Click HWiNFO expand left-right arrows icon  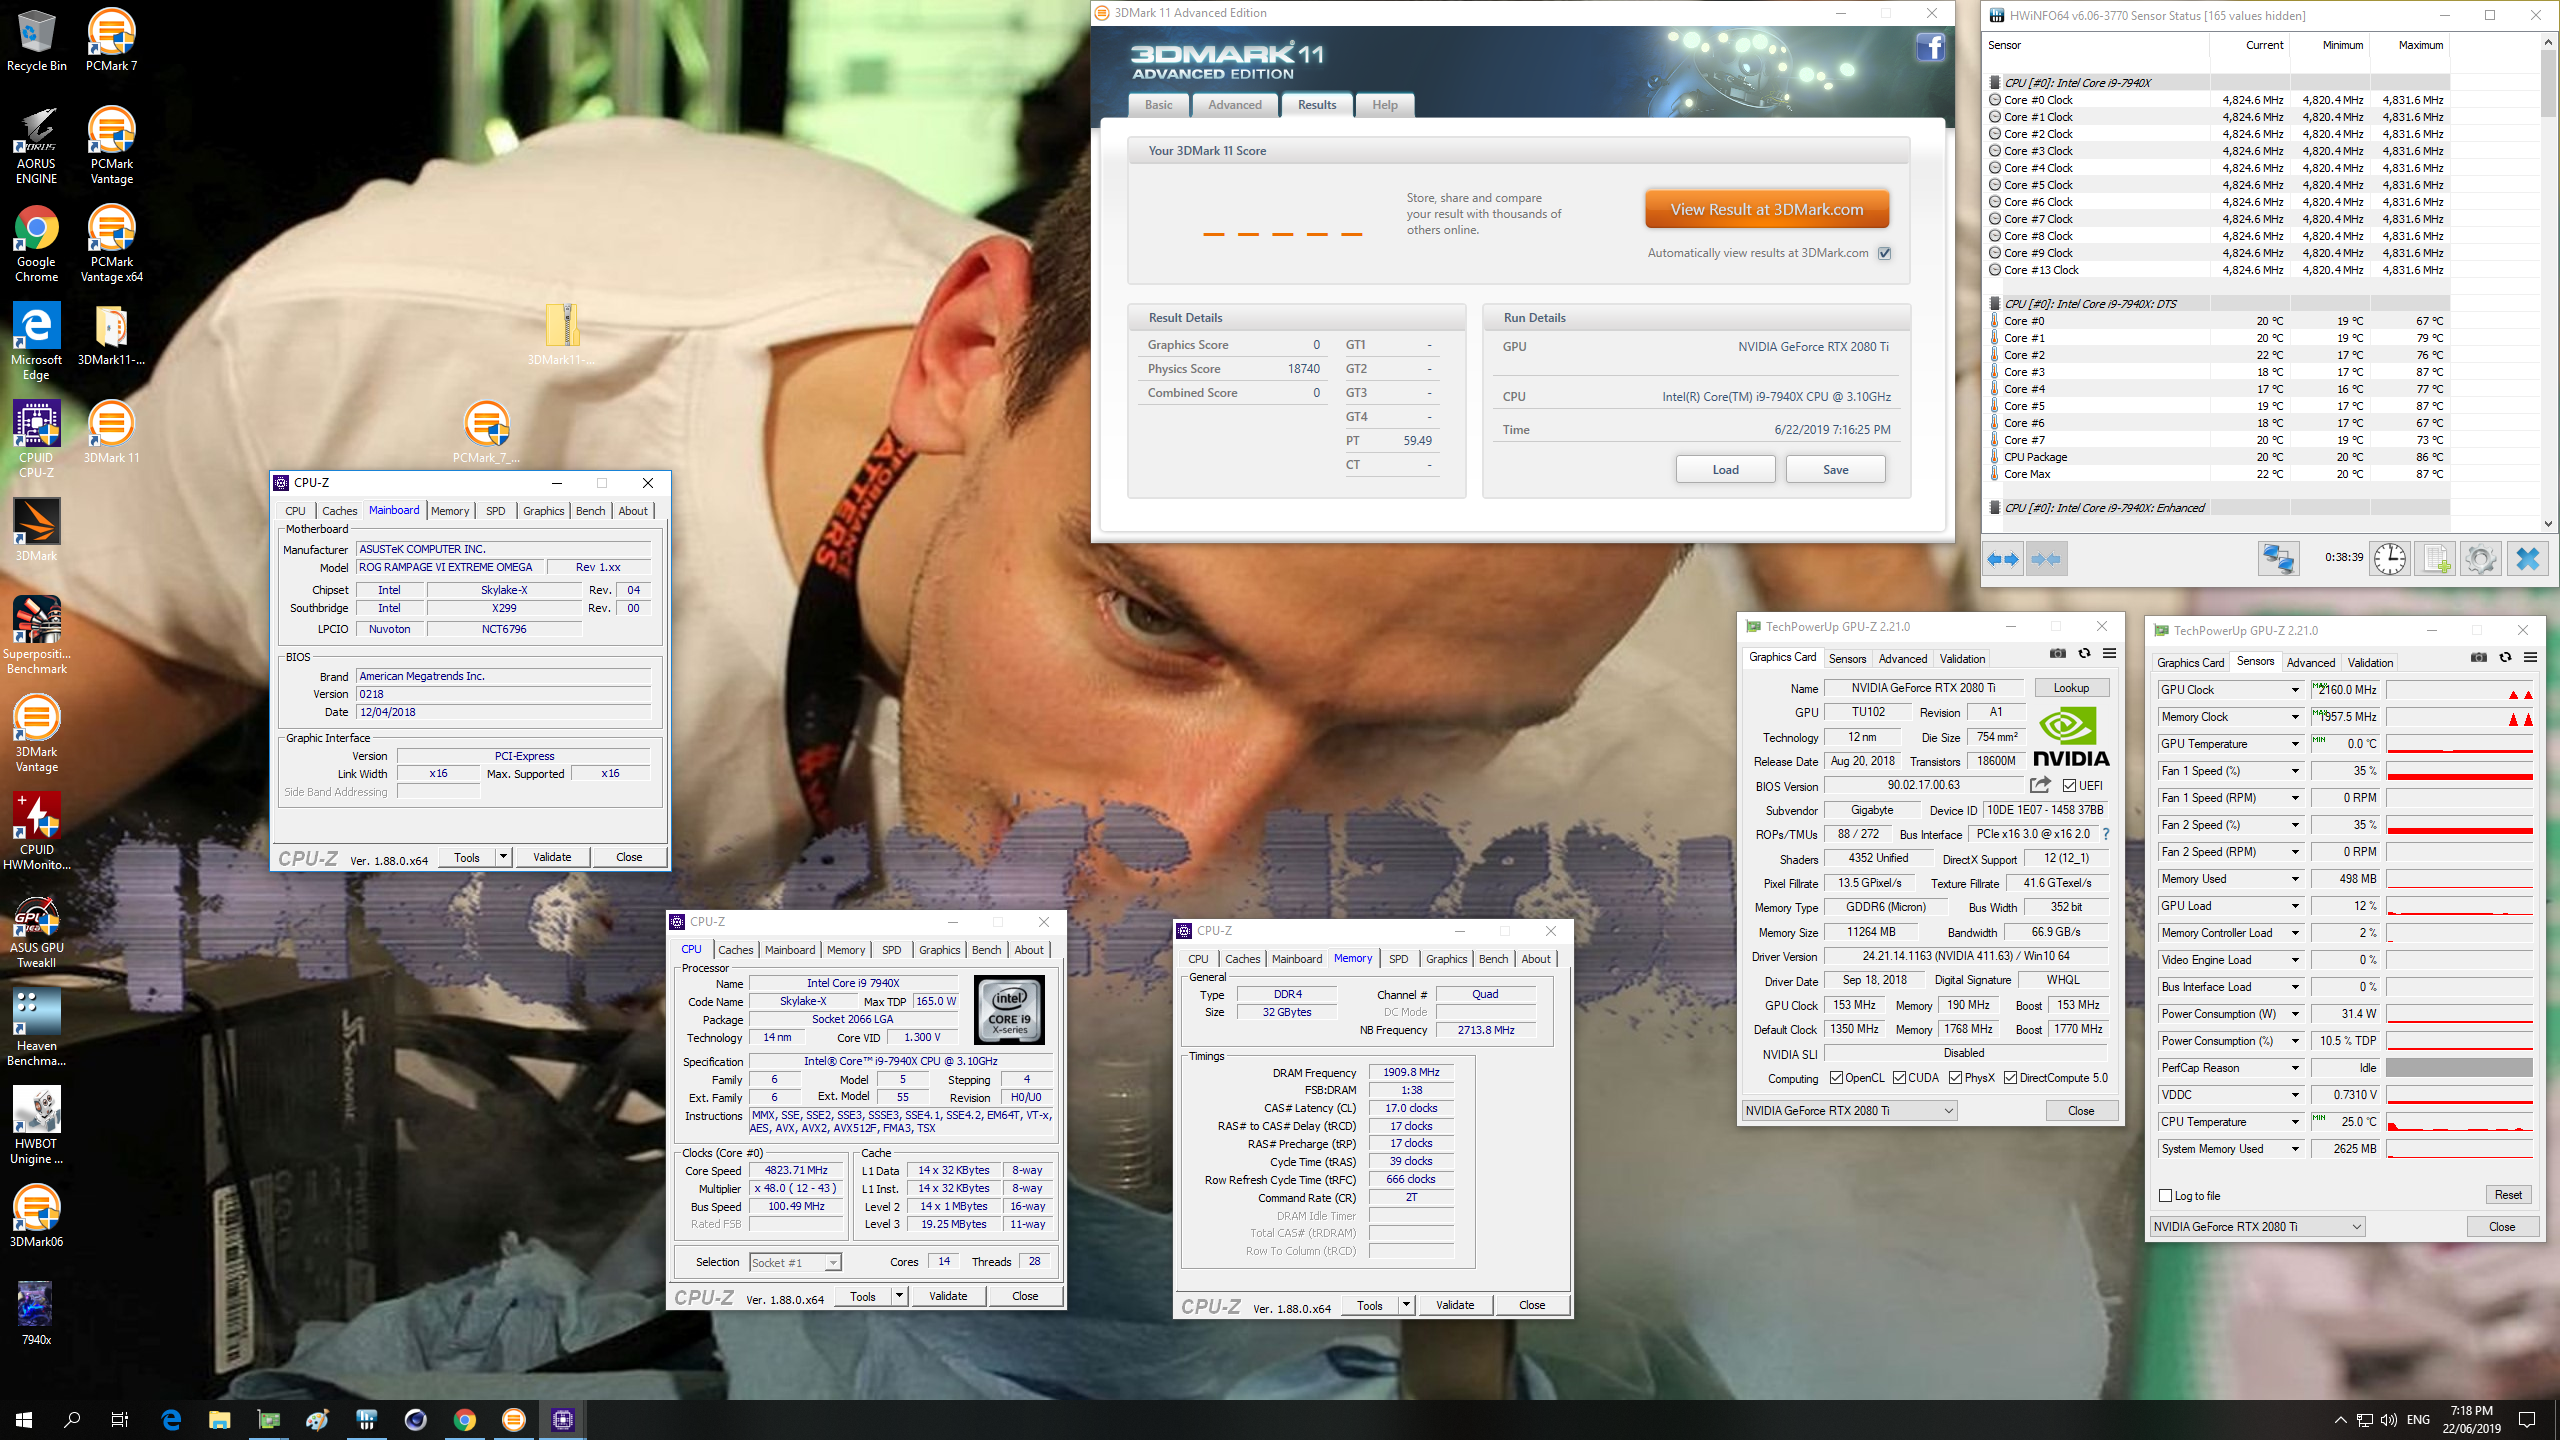click(x=2002, y=559)
